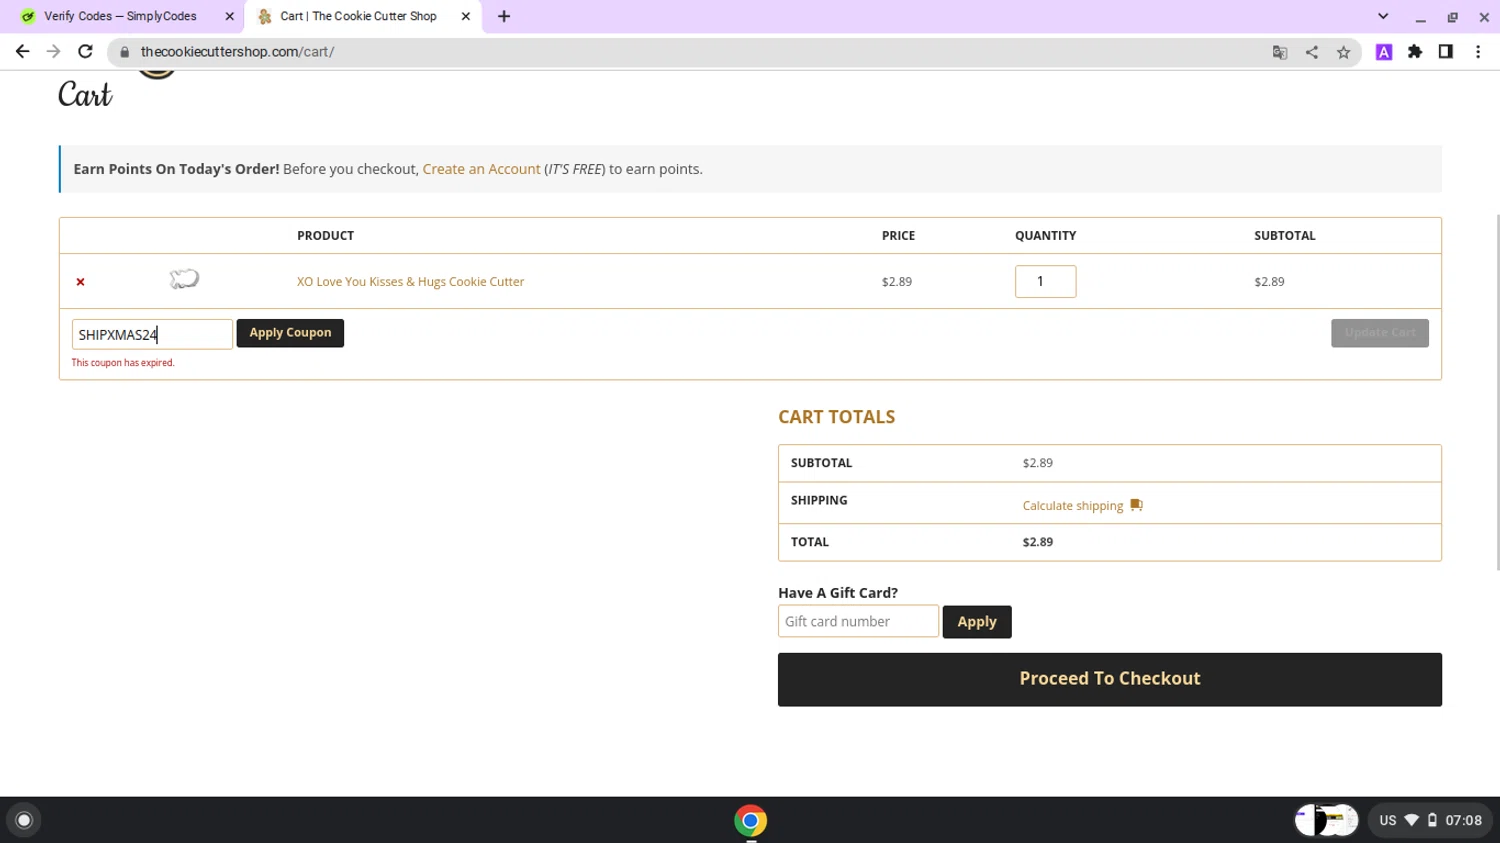Toggle the browser side panel
1500x843 pixels.
1446,52
